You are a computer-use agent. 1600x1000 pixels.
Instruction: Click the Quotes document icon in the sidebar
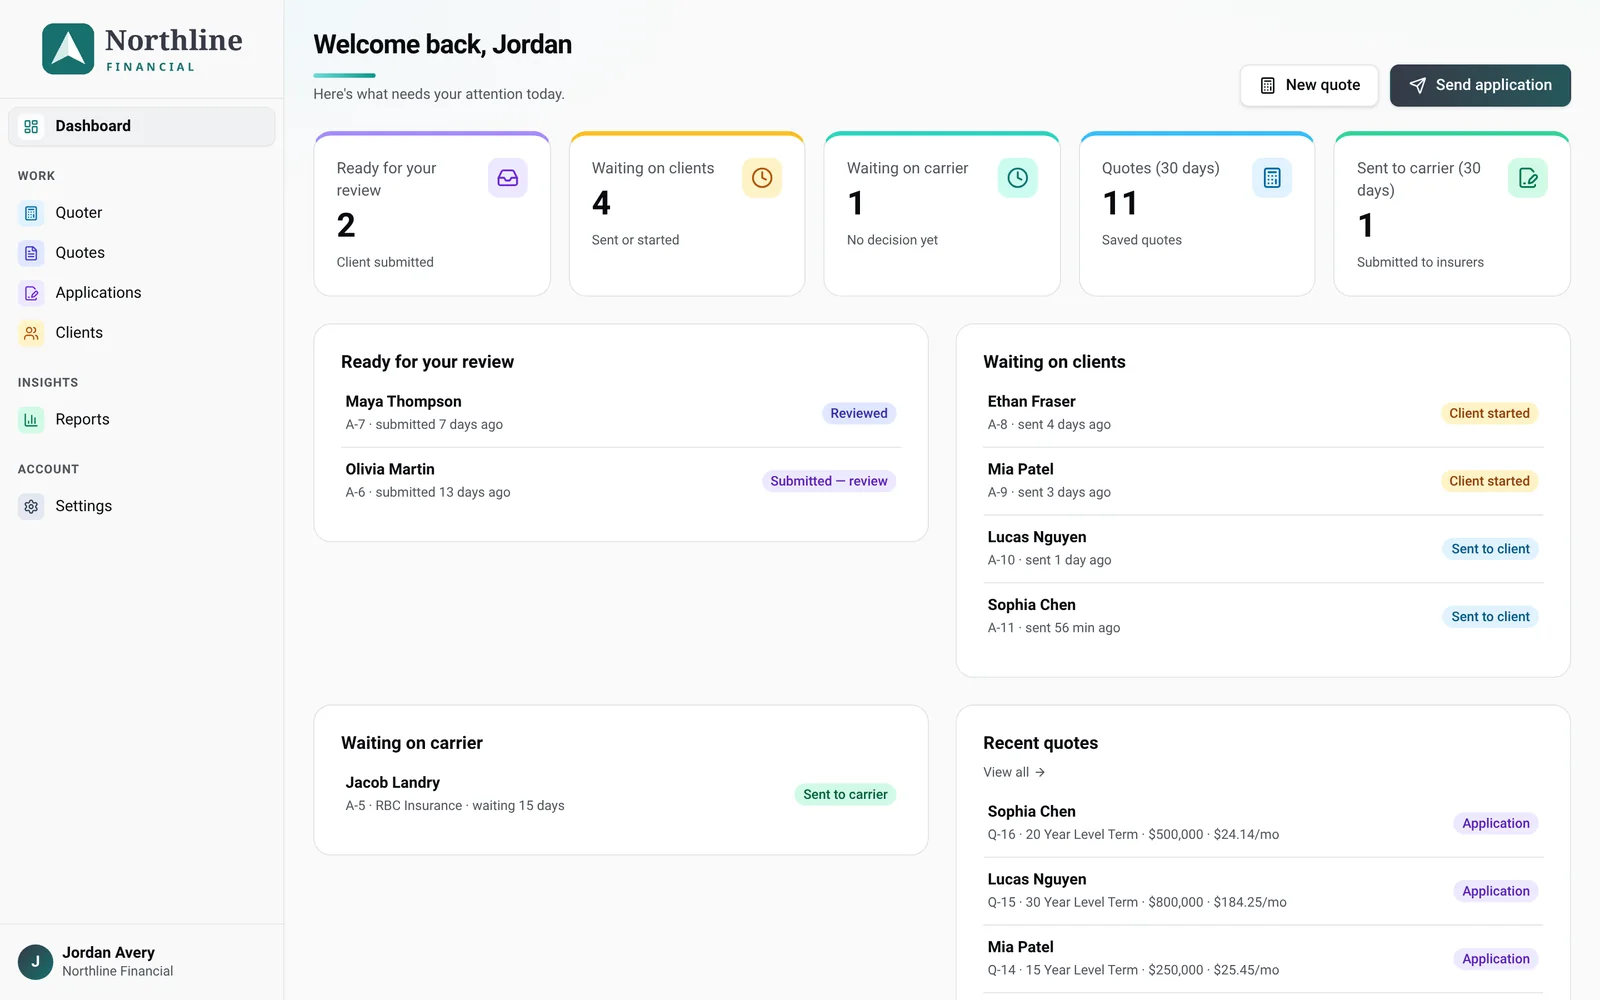(31, 253)
